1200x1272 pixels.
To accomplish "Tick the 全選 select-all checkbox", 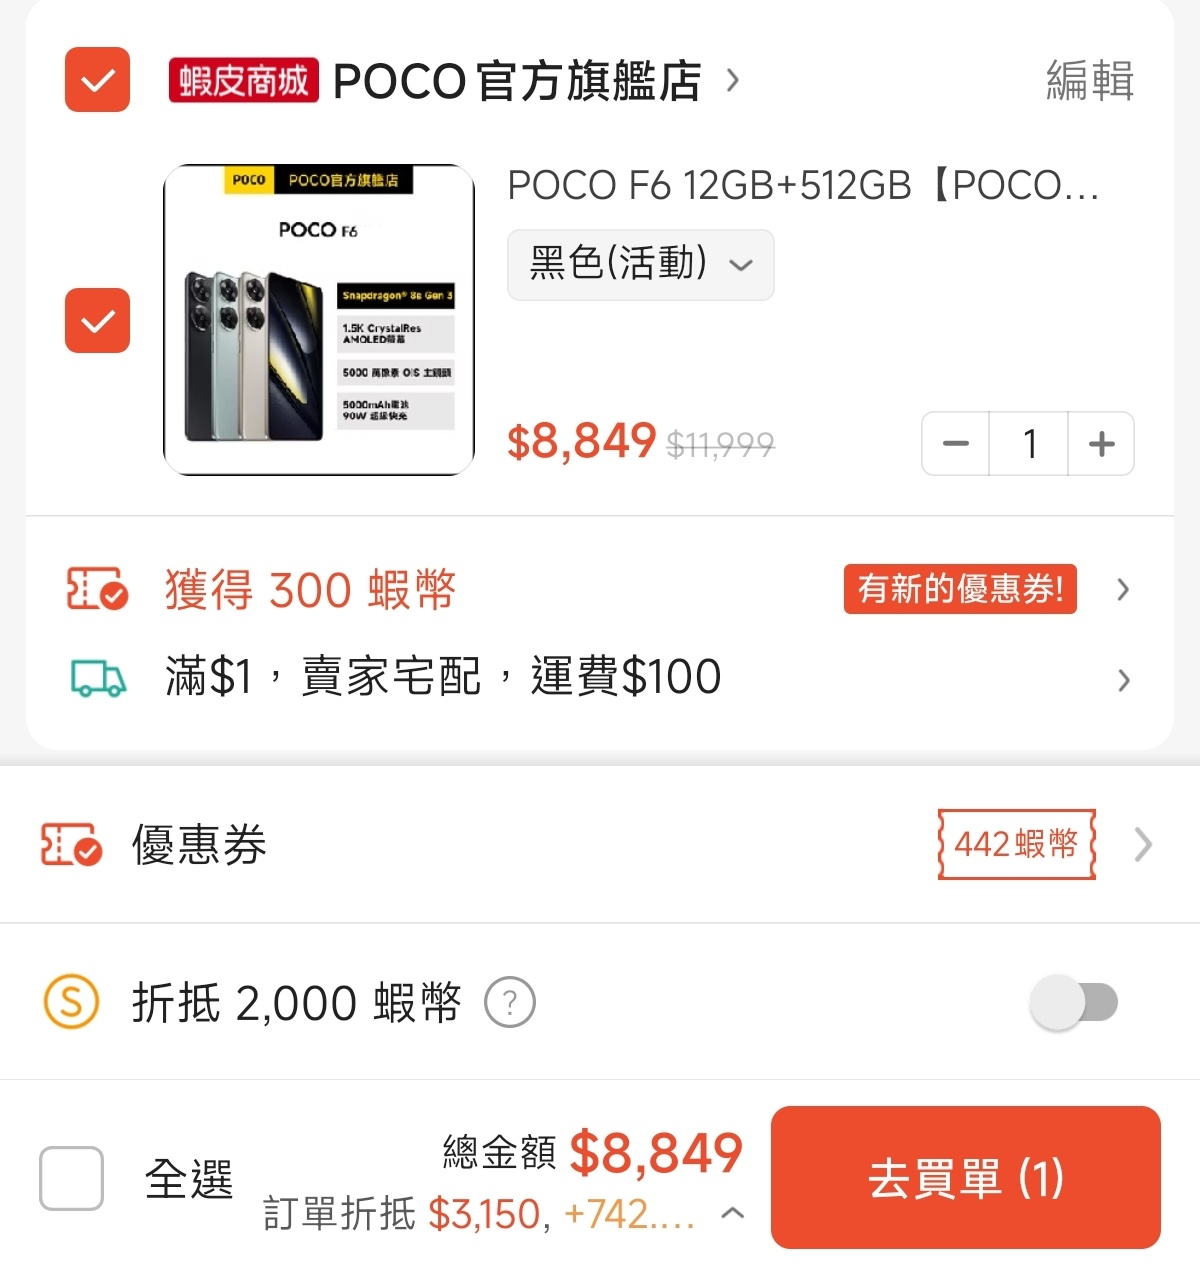I will (71, 1178).
